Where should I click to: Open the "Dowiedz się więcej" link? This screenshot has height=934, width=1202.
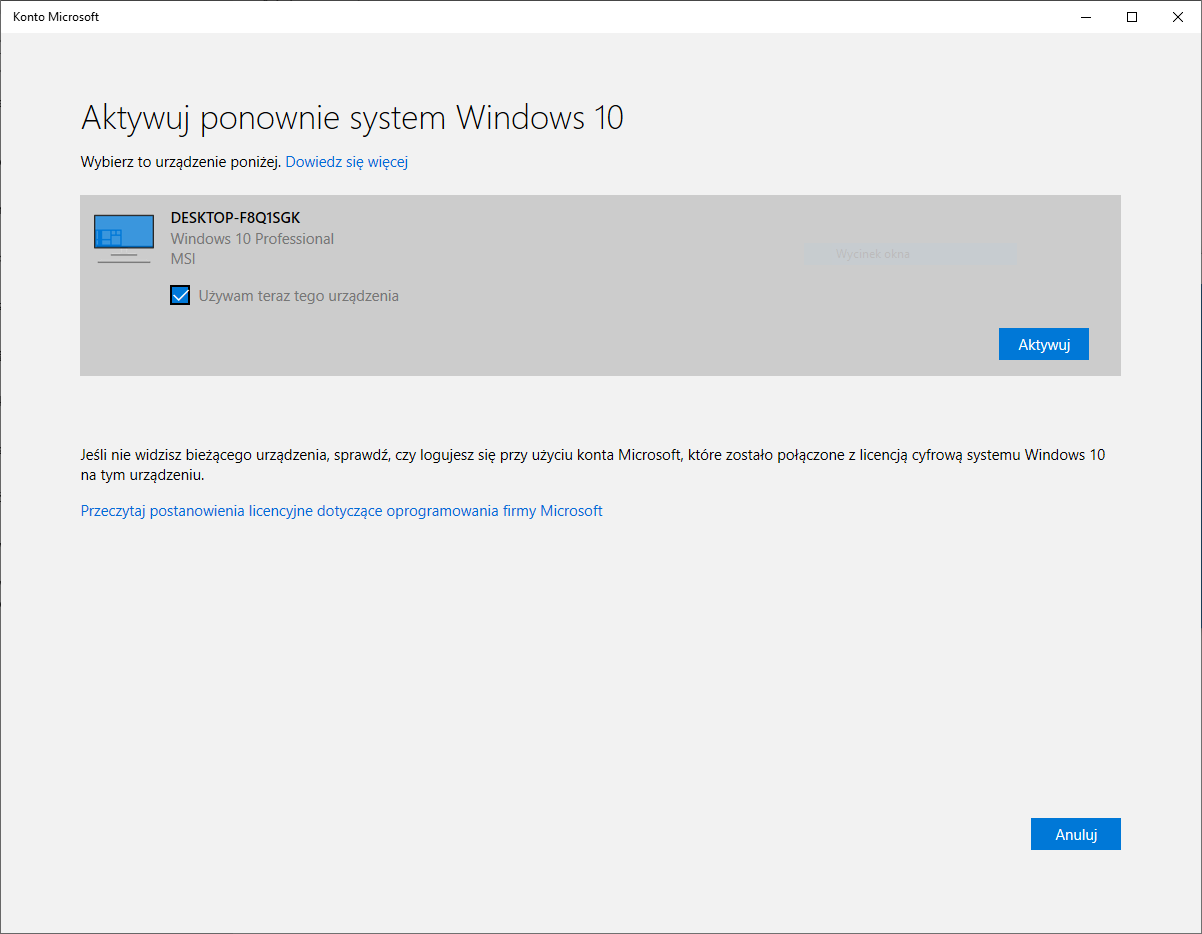click(347, 161)
